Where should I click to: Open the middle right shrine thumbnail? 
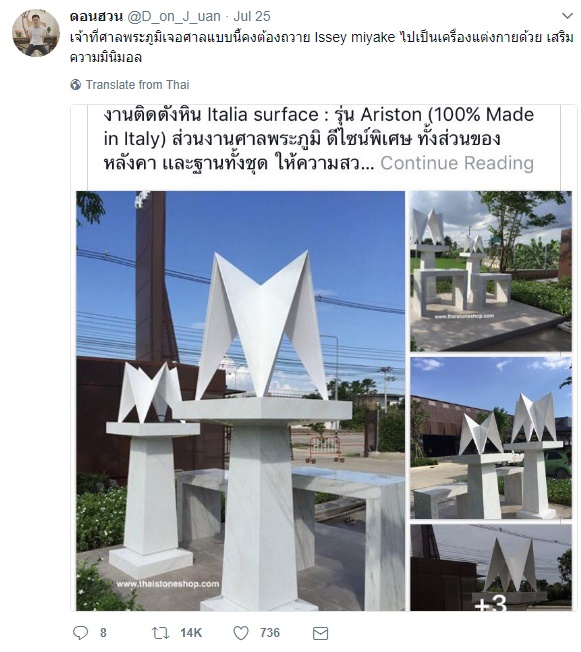tap(491, 438)
